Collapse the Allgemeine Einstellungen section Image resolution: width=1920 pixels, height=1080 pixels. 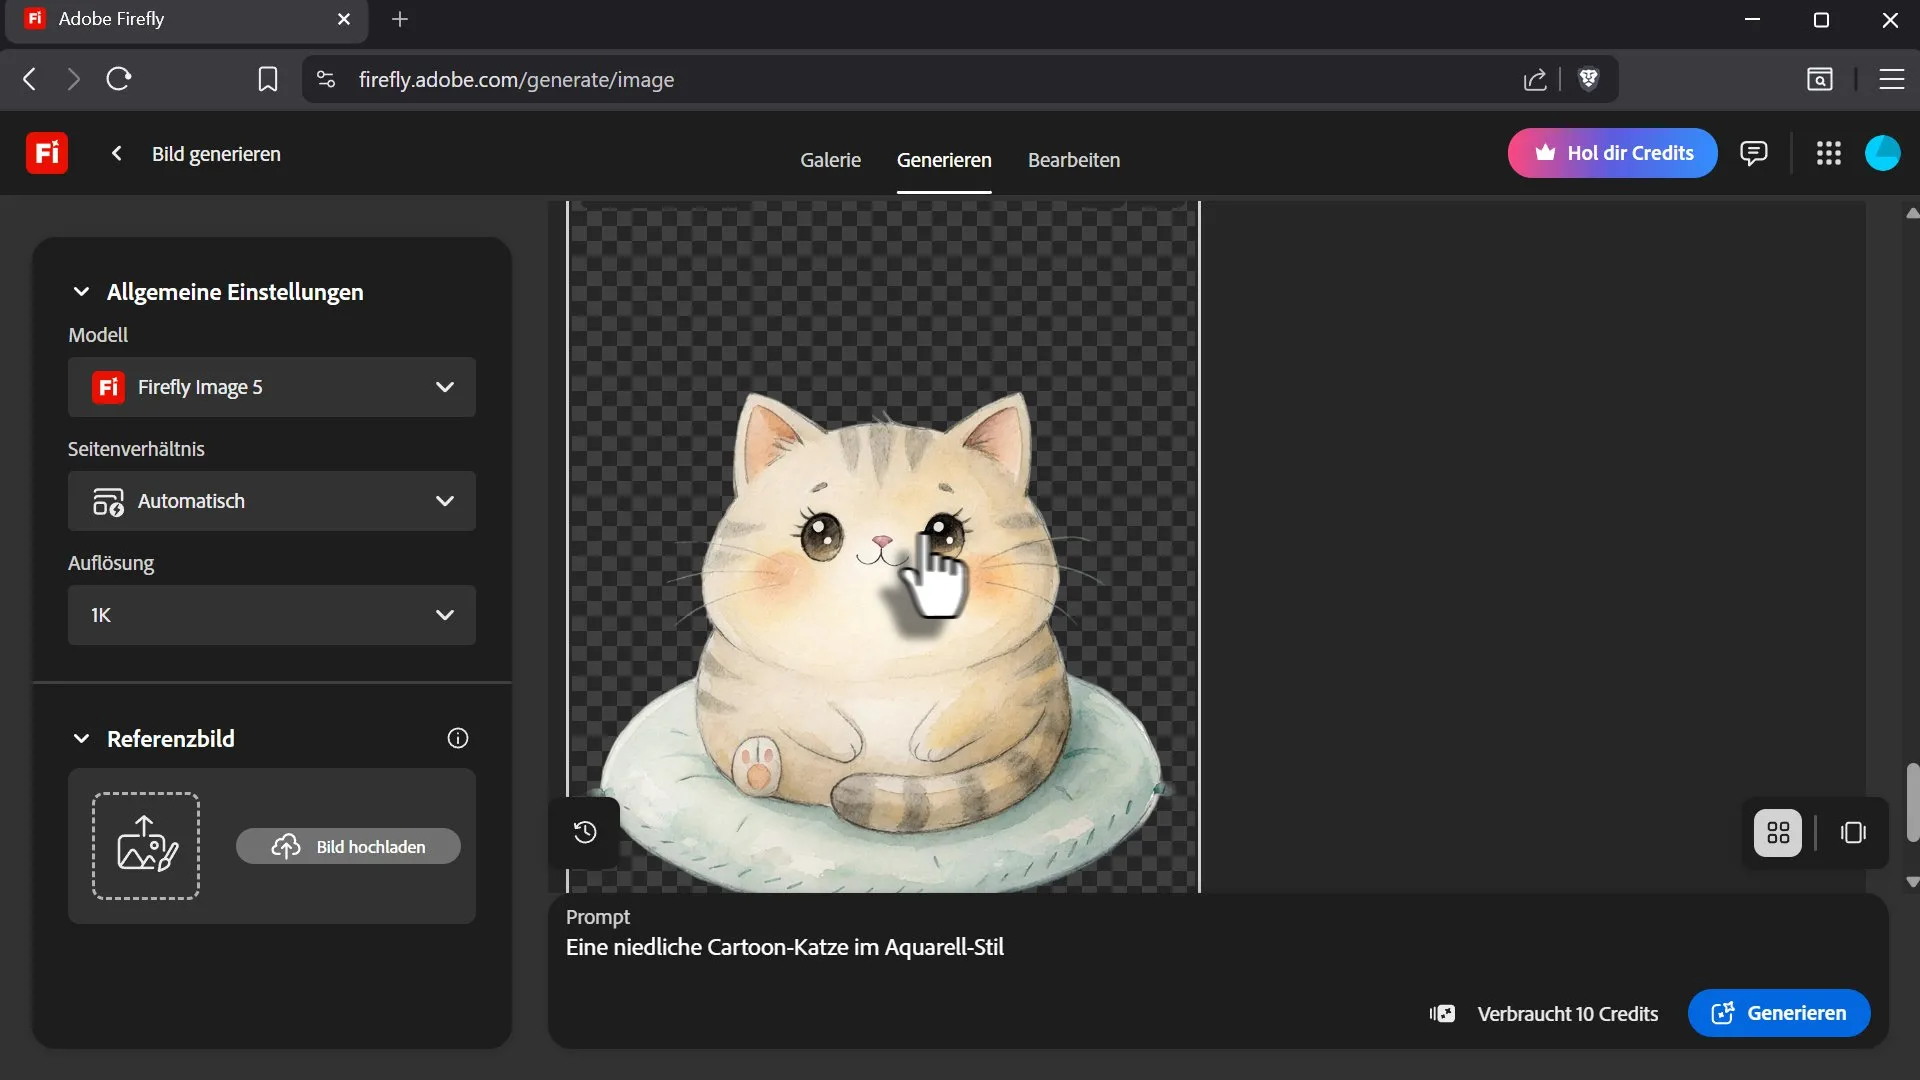[x=82, y=292]
